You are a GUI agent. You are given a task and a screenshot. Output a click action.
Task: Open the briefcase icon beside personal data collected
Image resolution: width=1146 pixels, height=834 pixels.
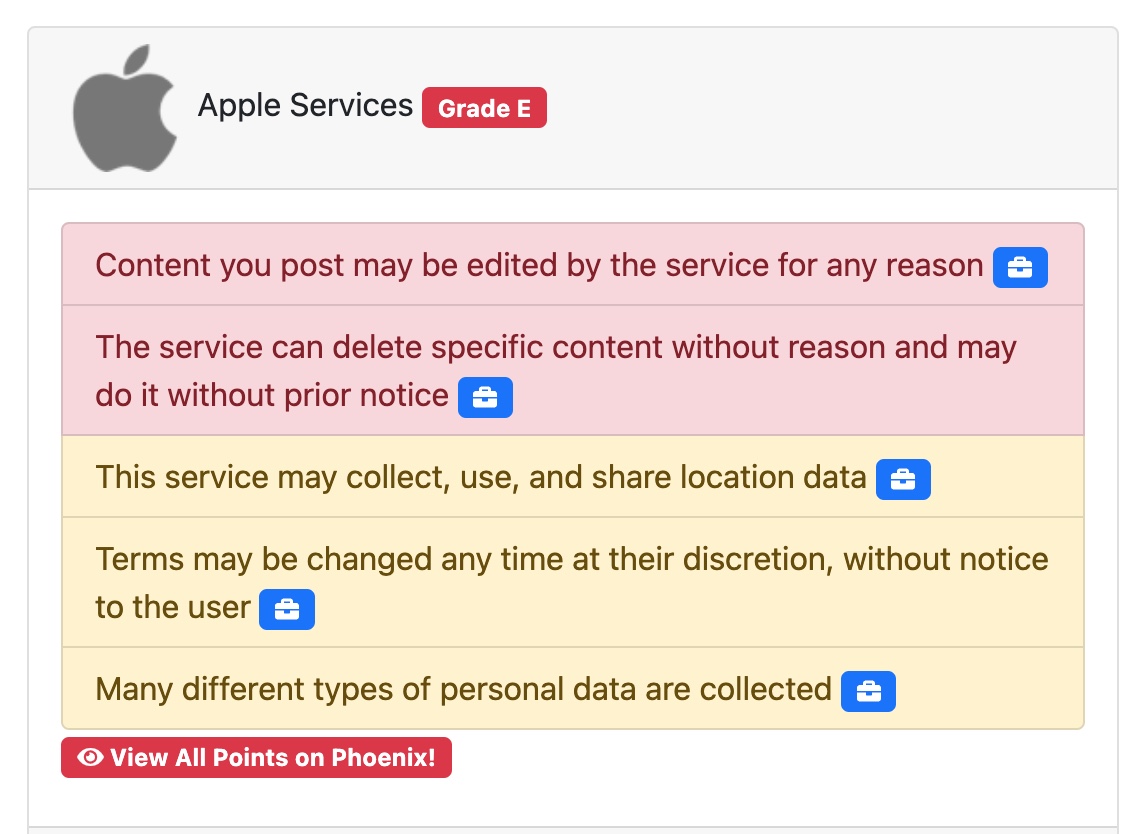[x=868, y=691]
